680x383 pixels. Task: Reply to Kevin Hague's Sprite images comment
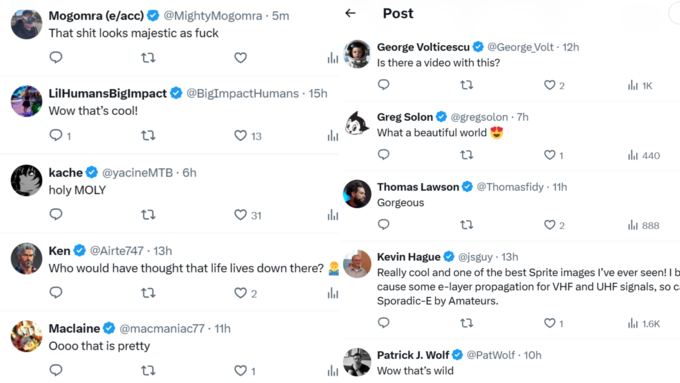(x=383, y=323)
